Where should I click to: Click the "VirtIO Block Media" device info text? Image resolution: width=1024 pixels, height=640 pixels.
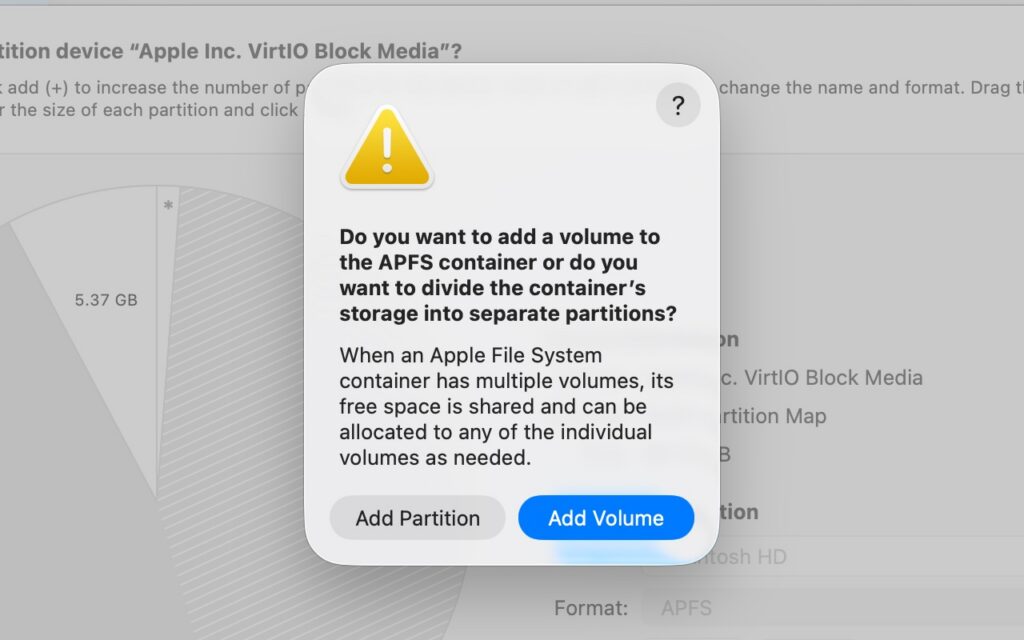tap(822, 377)
